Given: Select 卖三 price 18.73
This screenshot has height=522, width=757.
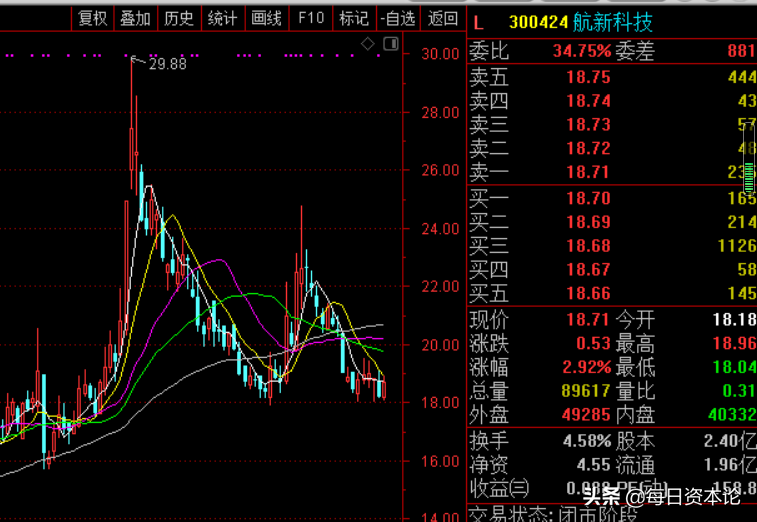Looking at the screenshot, I should click(589, 125).
